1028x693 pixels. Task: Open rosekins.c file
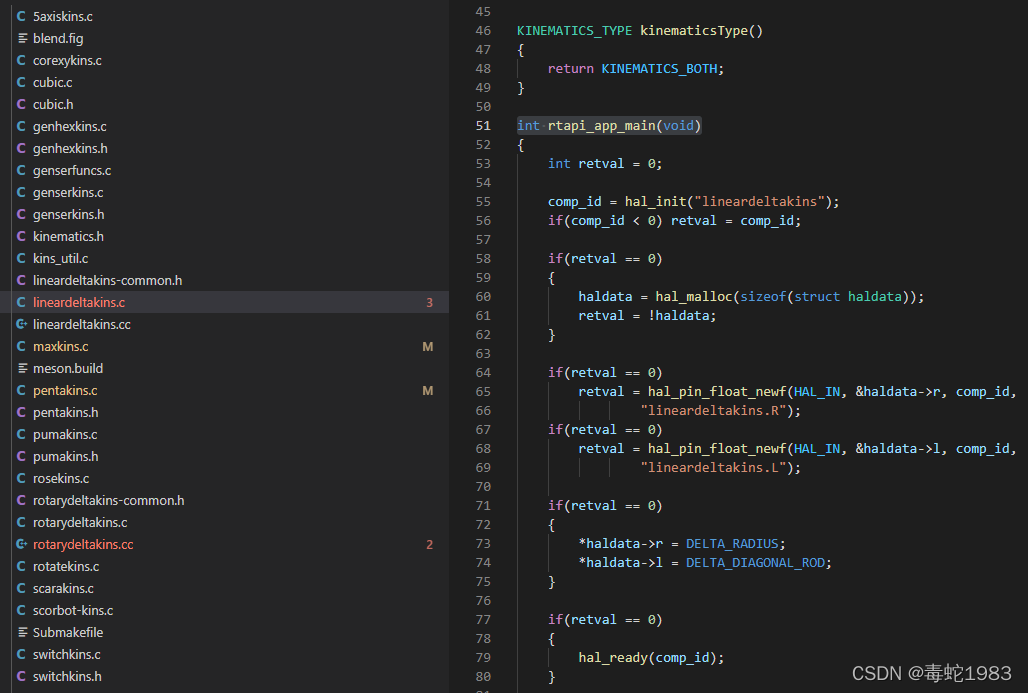click(x=62, y=478)
